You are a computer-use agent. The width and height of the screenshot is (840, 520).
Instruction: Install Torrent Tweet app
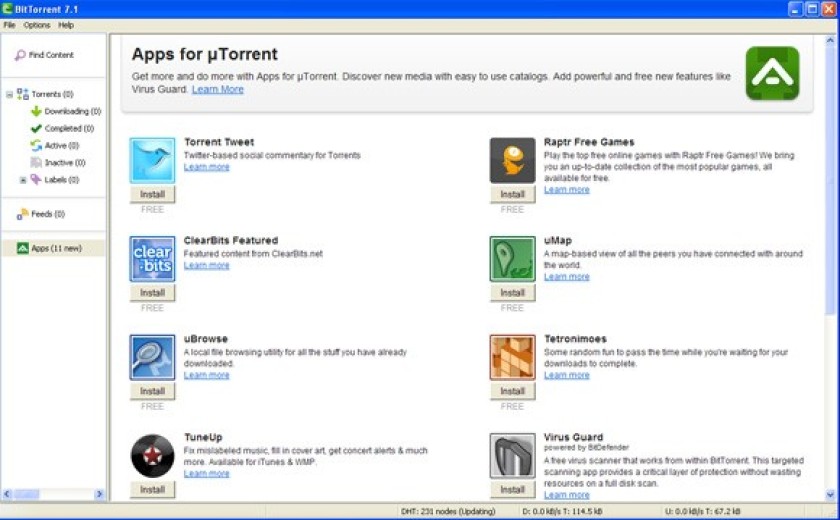[x=152, y=194]
